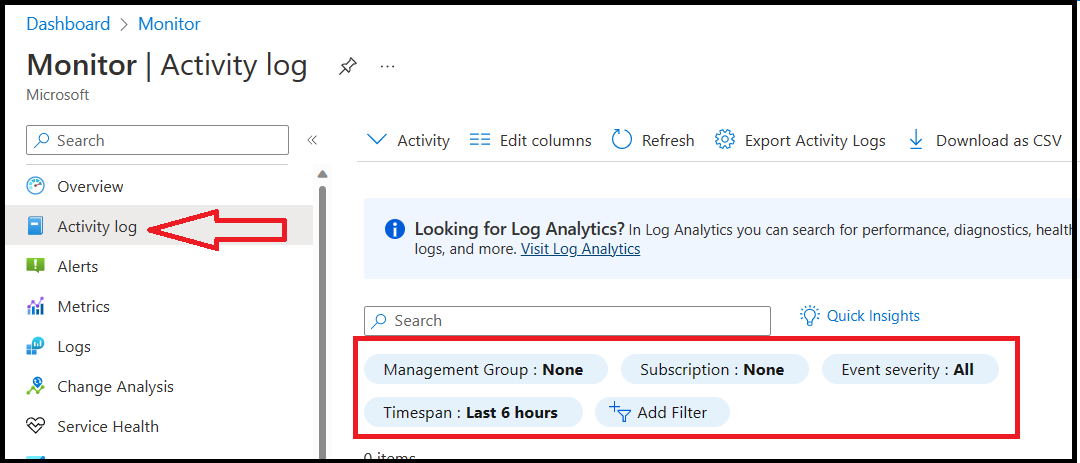Click Edit columns in the toolbar
Screen dimensions: 1080x463
click(x=530, y=141)
